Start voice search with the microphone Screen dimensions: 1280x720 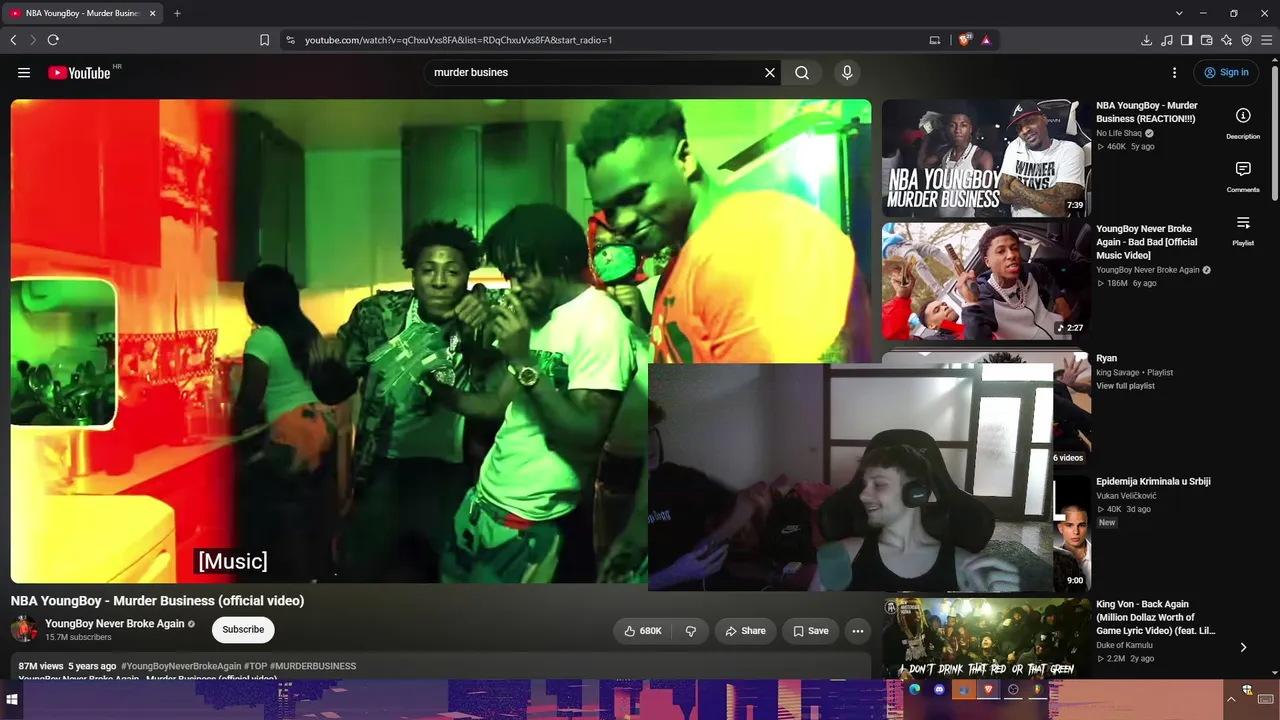[x=847, y=72]
